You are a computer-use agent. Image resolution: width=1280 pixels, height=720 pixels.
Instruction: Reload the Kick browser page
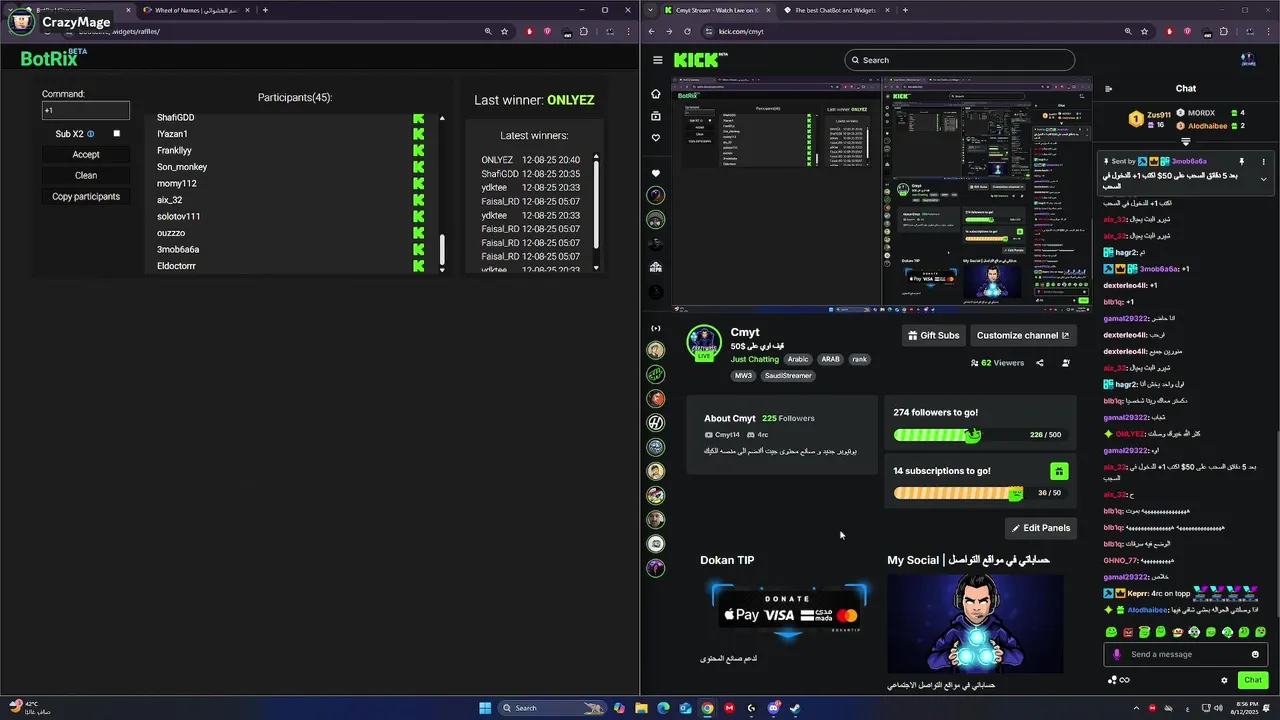click(x=687, y=31)
